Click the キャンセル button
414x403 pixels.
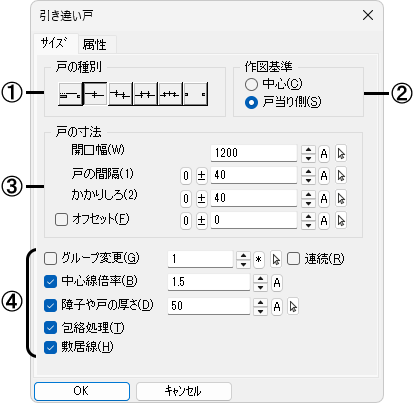pyautogui.click(x=184, y=391)
